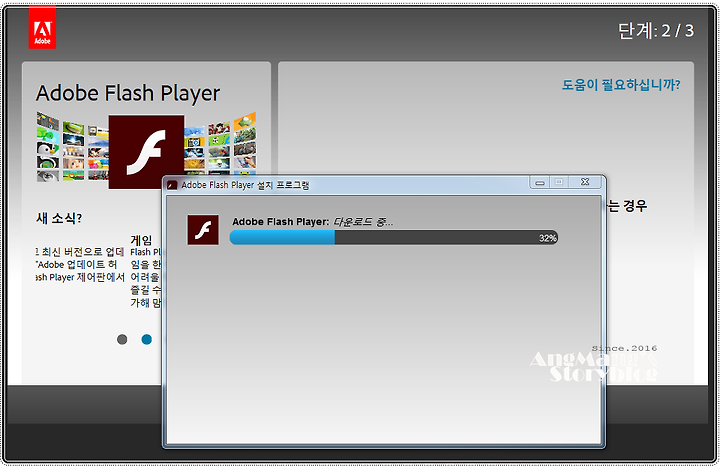Select the gray carousel pagination dot
Image resolution: width=720 pixels, height=467 pixels.
pos(122,339)
